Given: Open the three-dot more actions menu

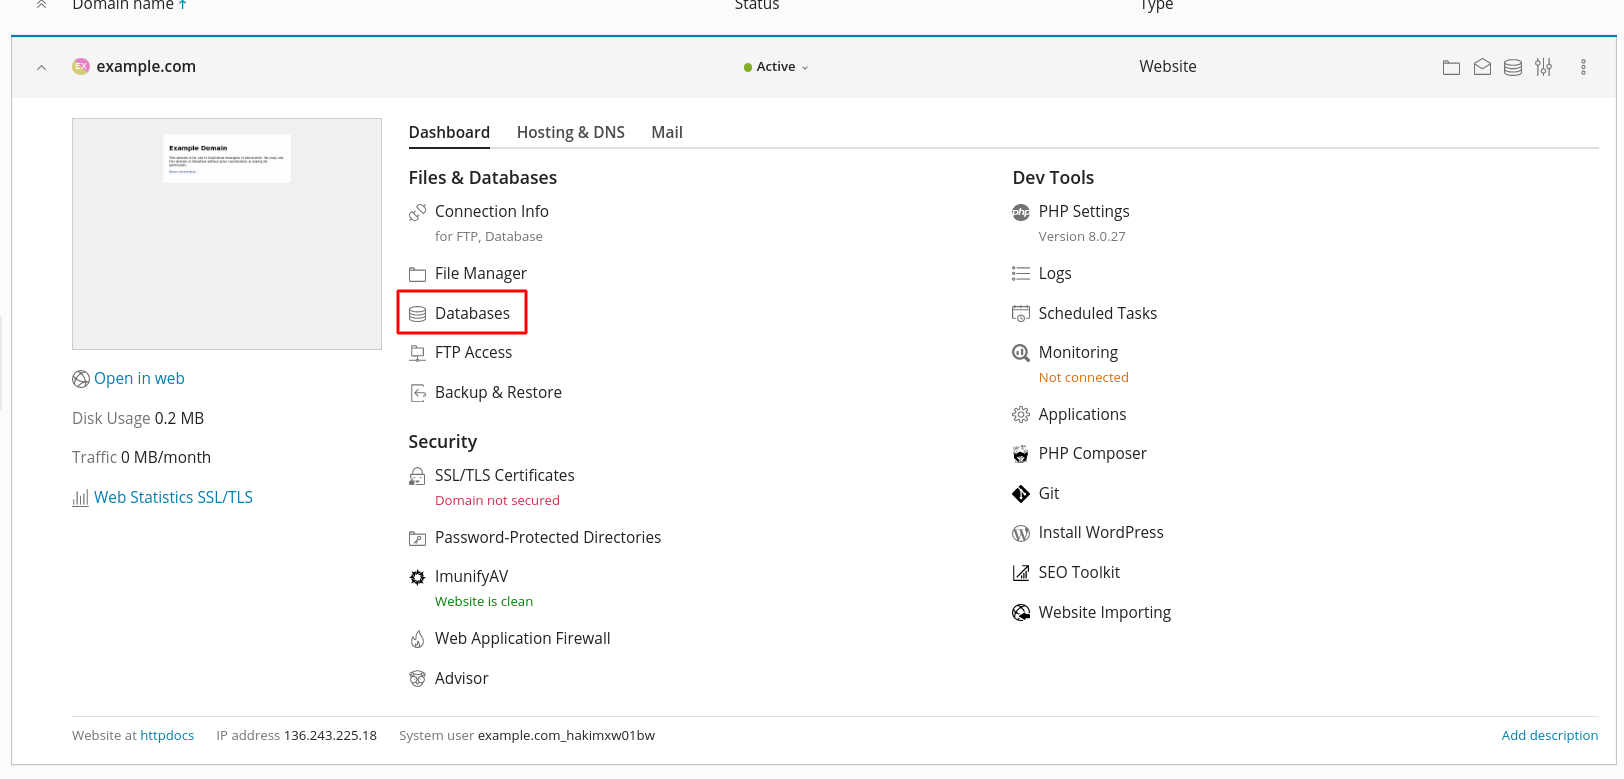Looking at the screenshot, I should (x=1583, y=67).
